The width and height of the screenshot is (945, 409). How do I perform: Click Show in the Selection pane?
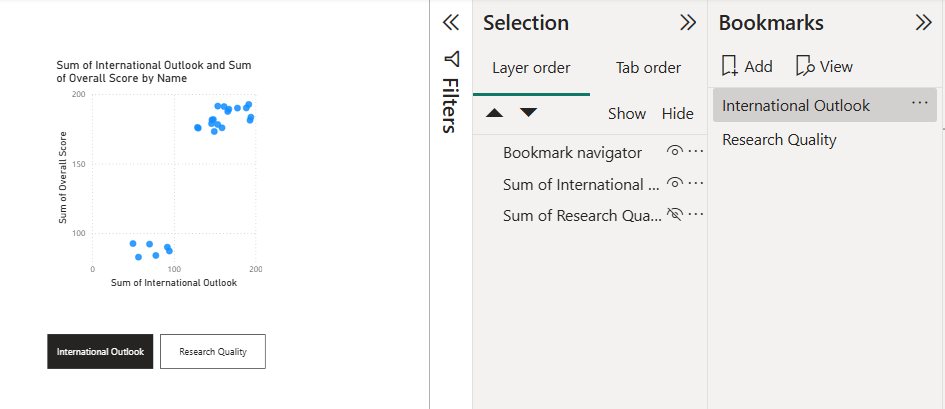627,113
